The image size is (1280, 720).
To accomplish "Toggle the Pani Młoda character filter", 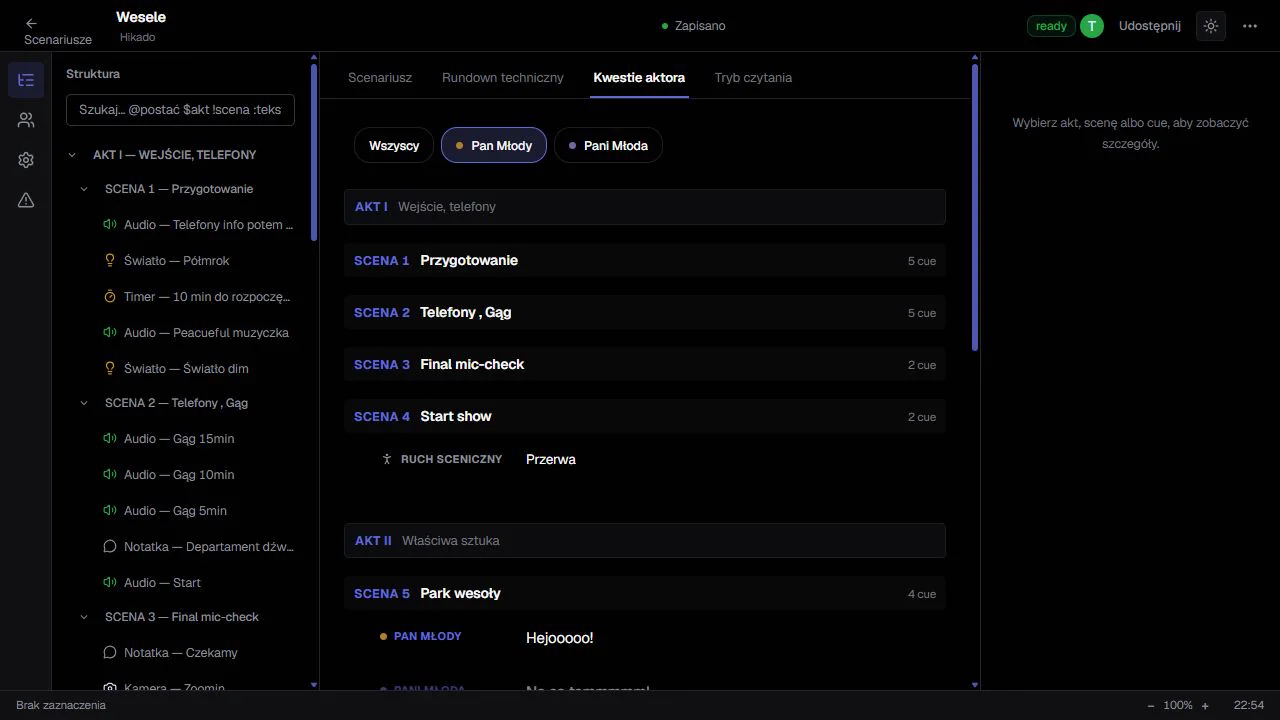I will point(608,145).
